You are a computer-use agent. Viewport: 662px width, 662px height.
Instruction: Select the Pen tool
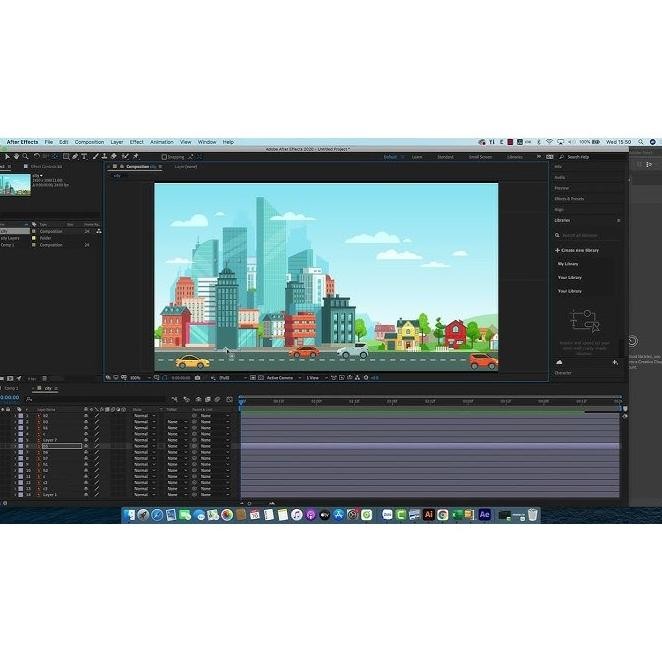(x=75, y=157)
